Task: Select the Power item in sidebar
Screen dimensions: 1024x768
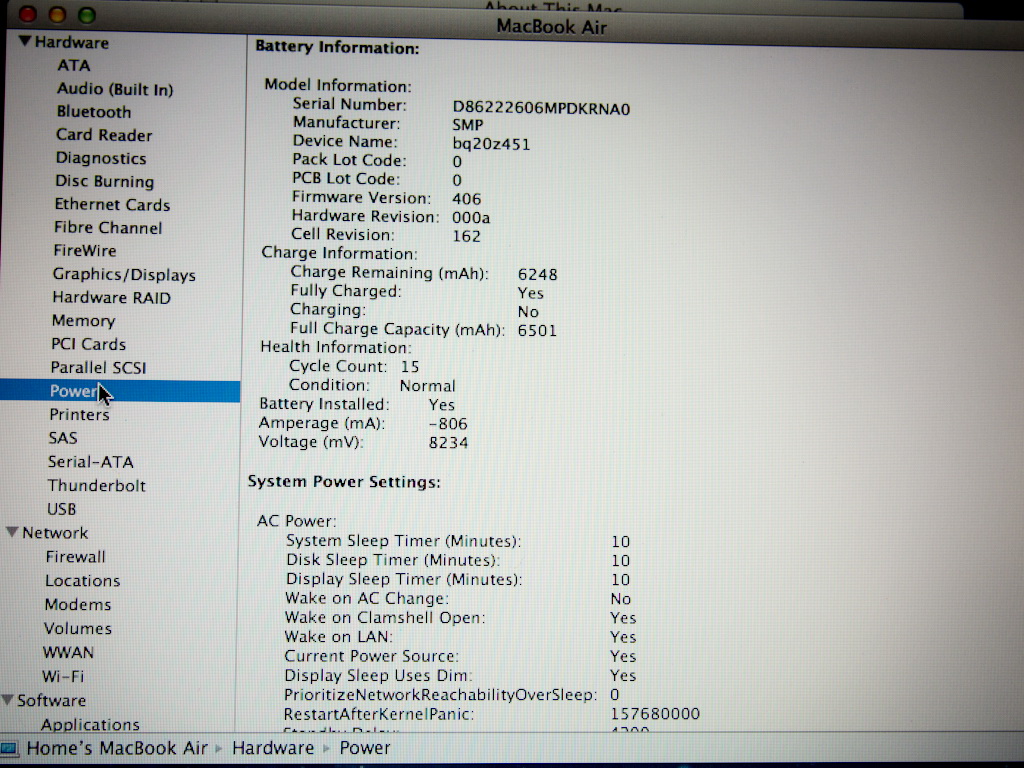Action: 73,391
